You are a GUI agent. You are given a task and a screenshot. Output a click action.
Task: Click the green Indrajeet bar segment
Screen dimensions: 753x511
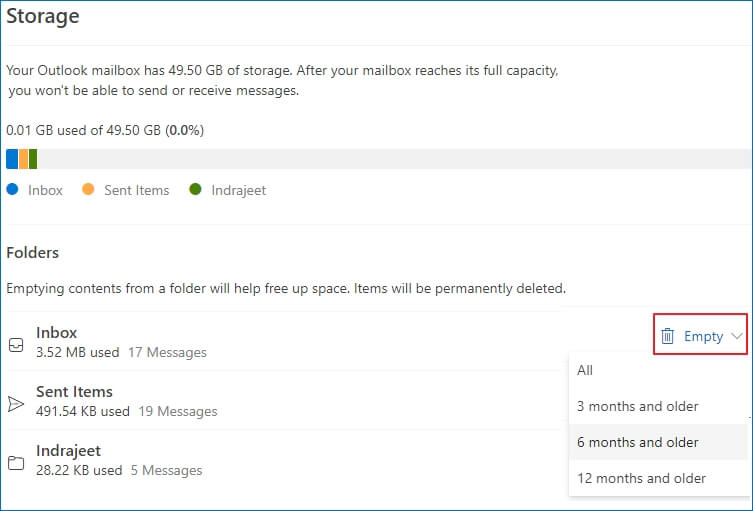click(33, 159)
